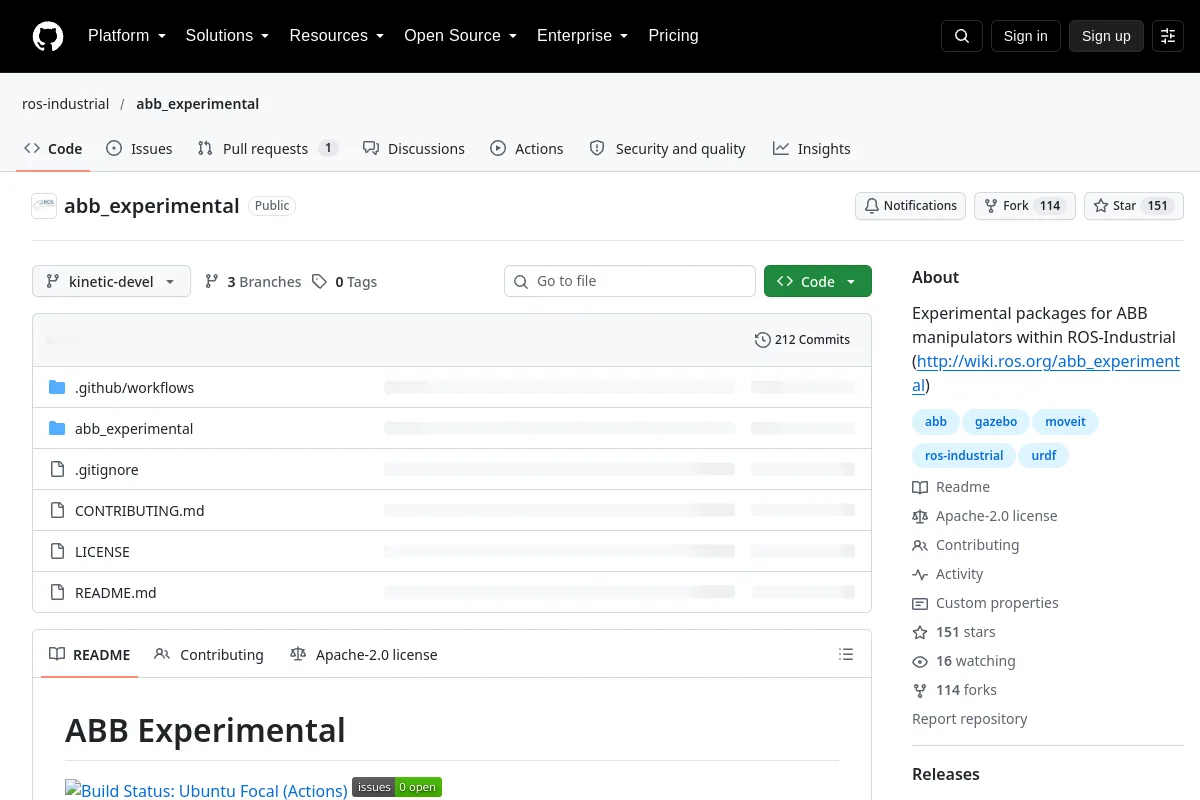Click the Sign up button
Screen dimensions: 1200x800
[x=1106, y=36]
